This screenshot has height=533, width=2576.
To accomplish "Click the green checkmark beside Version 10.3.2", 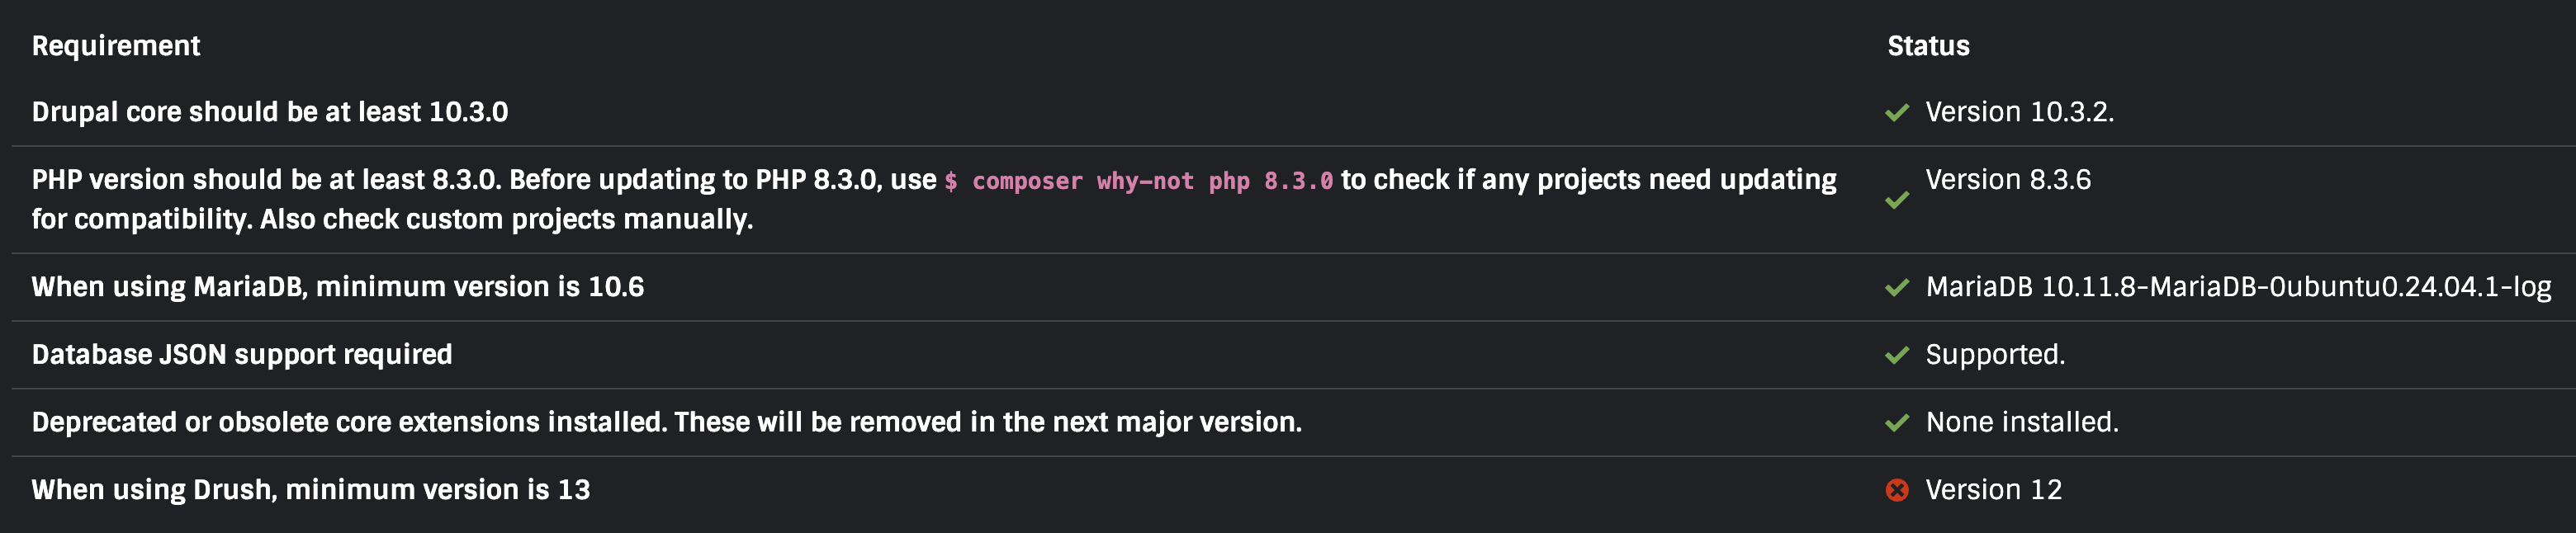I will coord(1896,113).
